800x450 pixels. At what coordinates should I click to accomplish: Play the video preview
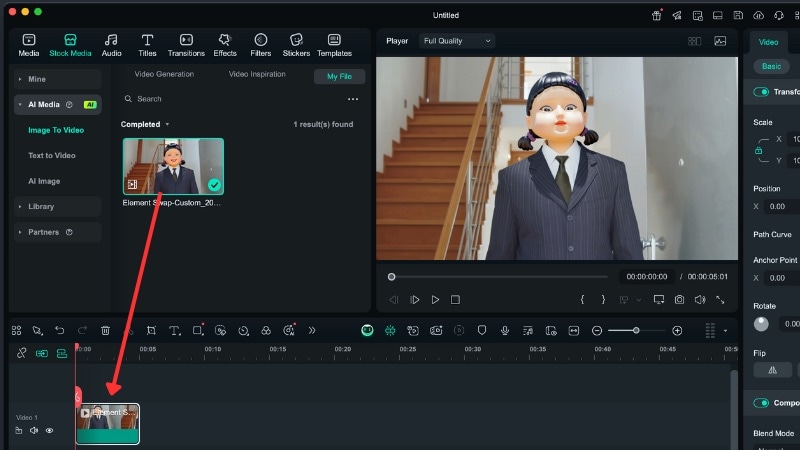pyautogui.click(x=435, y=300)
